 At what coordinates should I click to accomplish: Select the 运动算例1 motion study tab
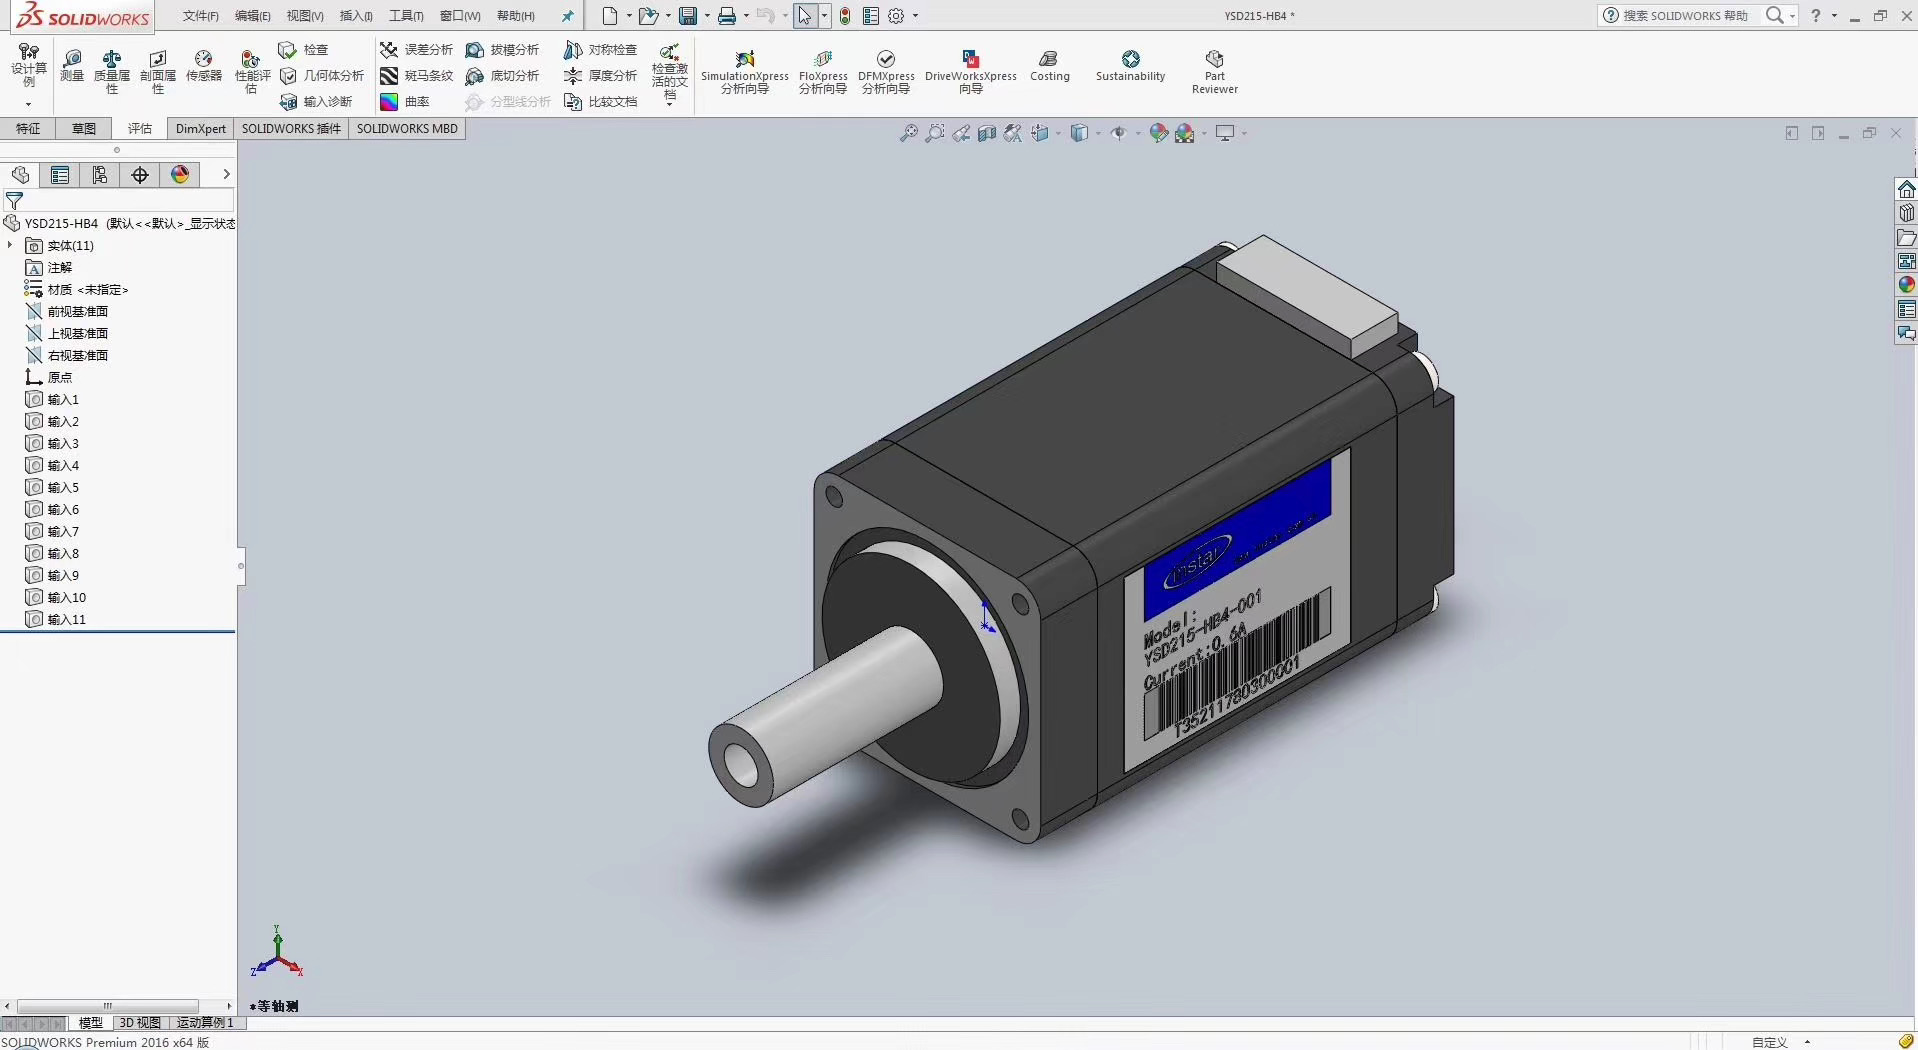tap(205, 1023)
